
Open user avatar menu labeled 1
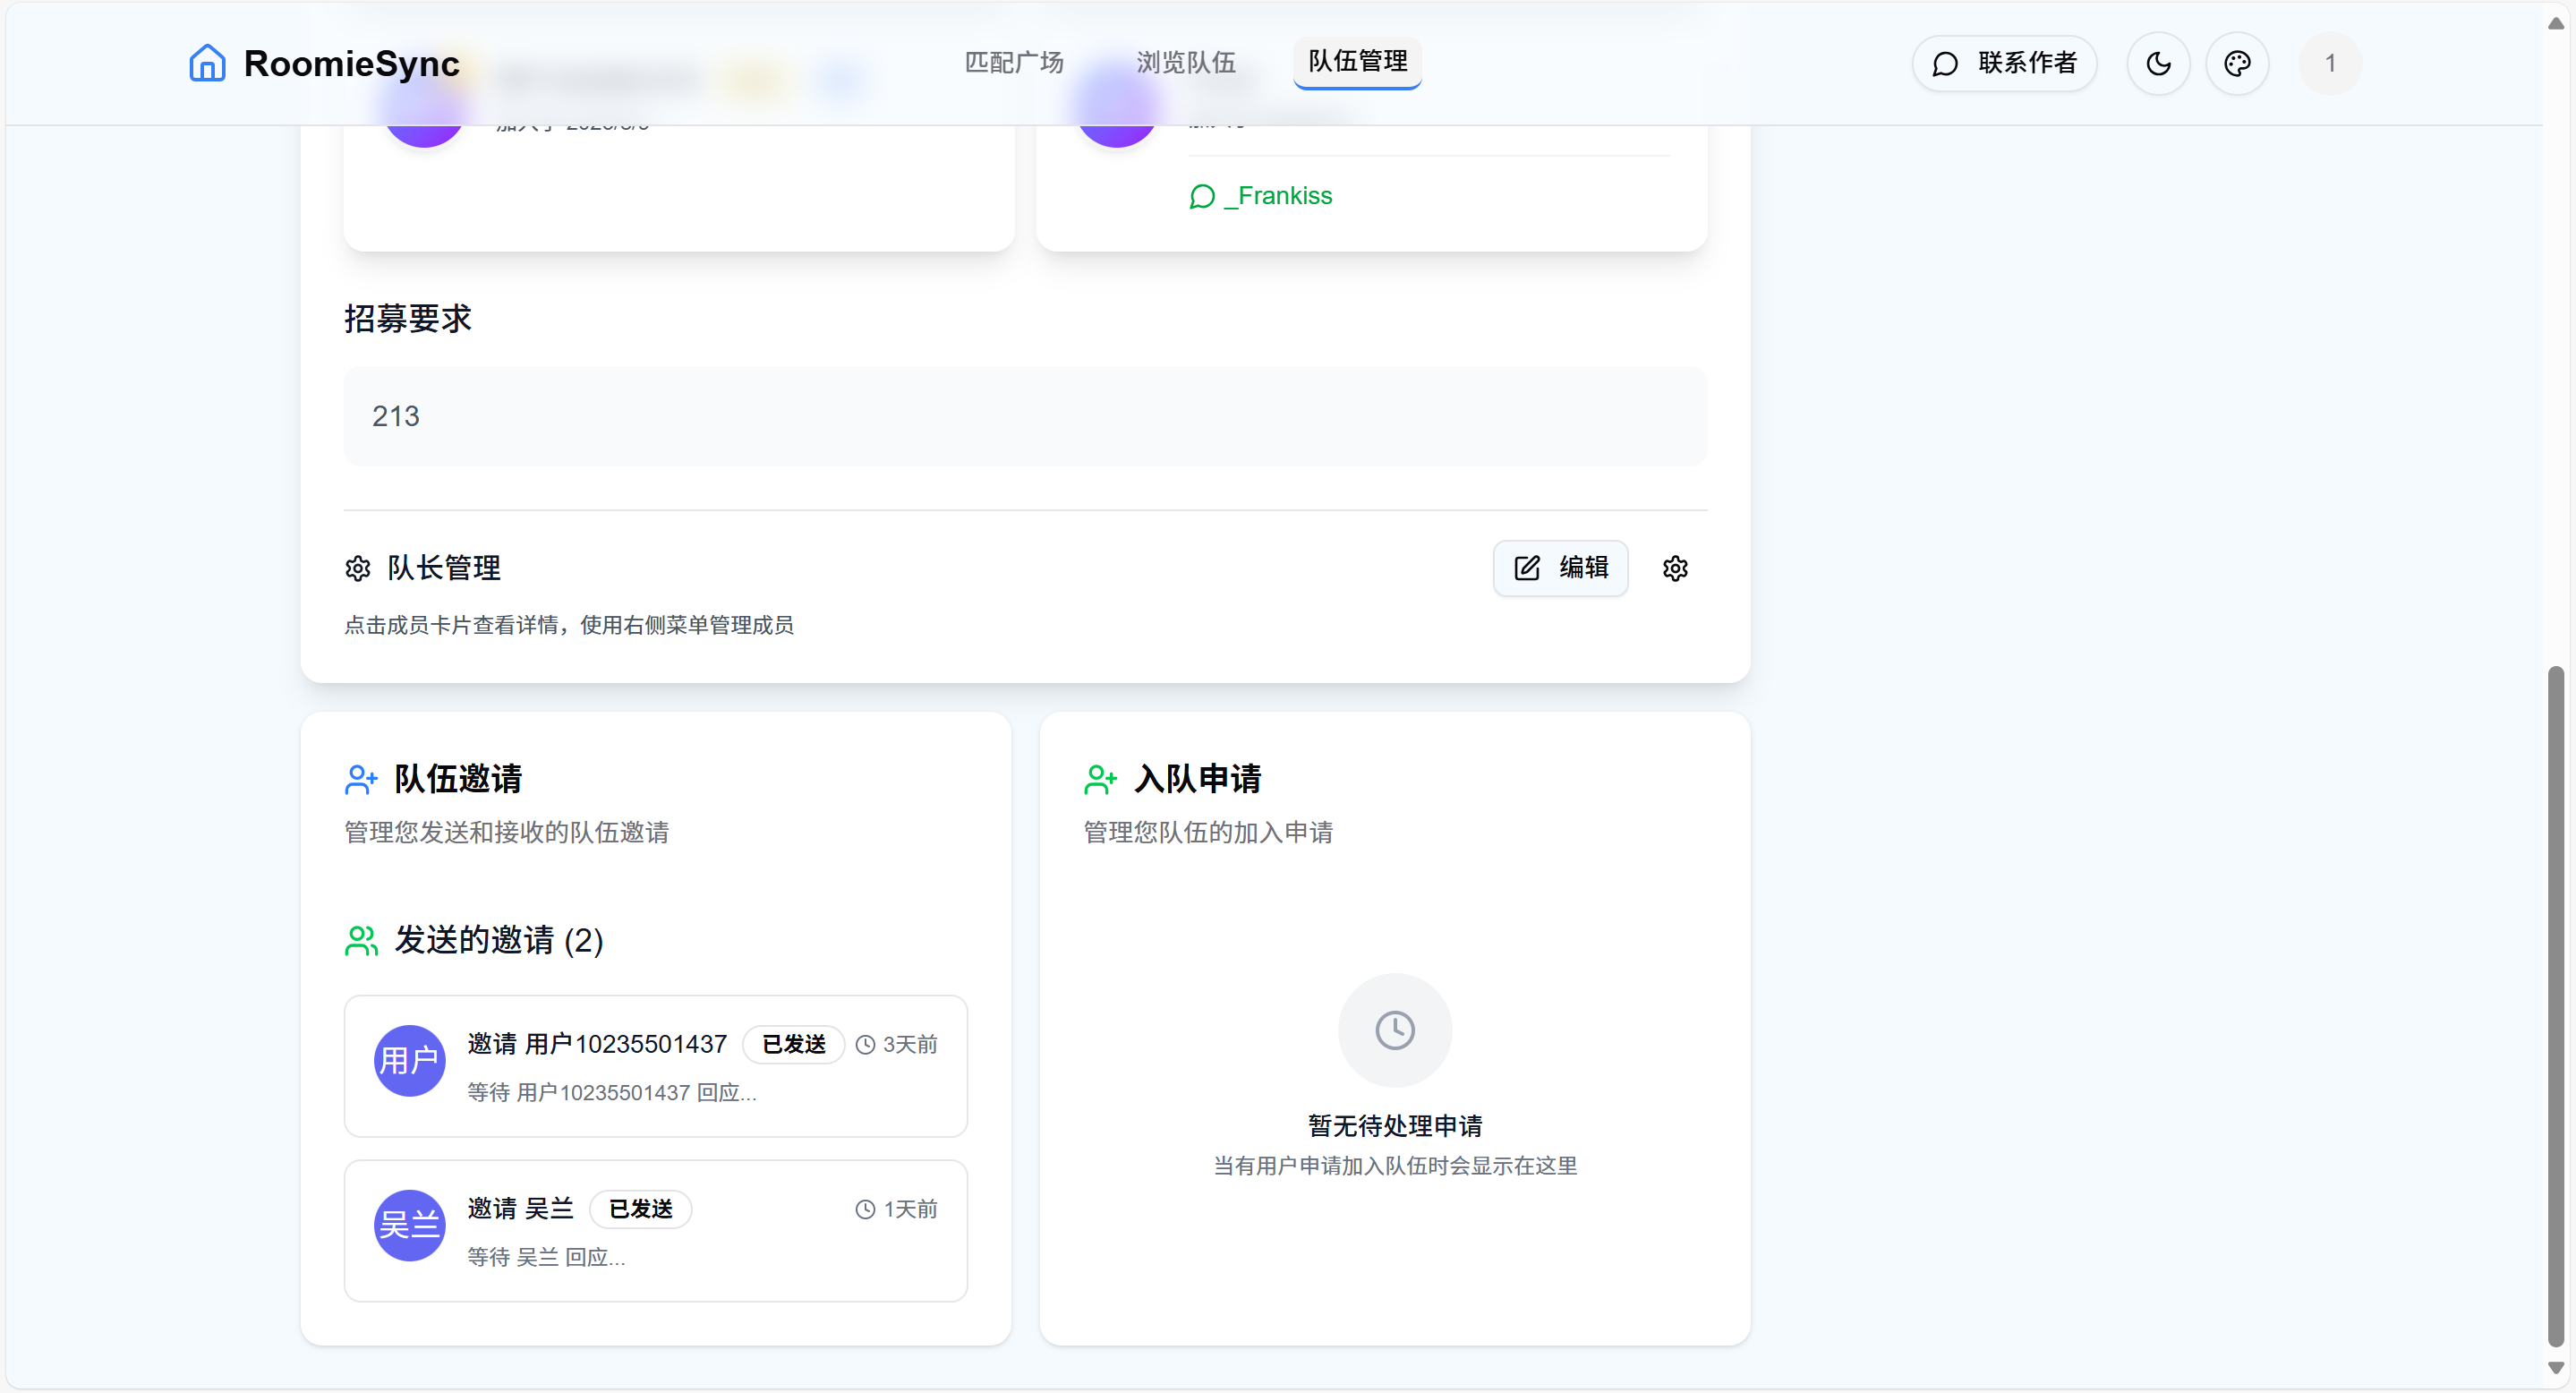(x=2330, y=64)
